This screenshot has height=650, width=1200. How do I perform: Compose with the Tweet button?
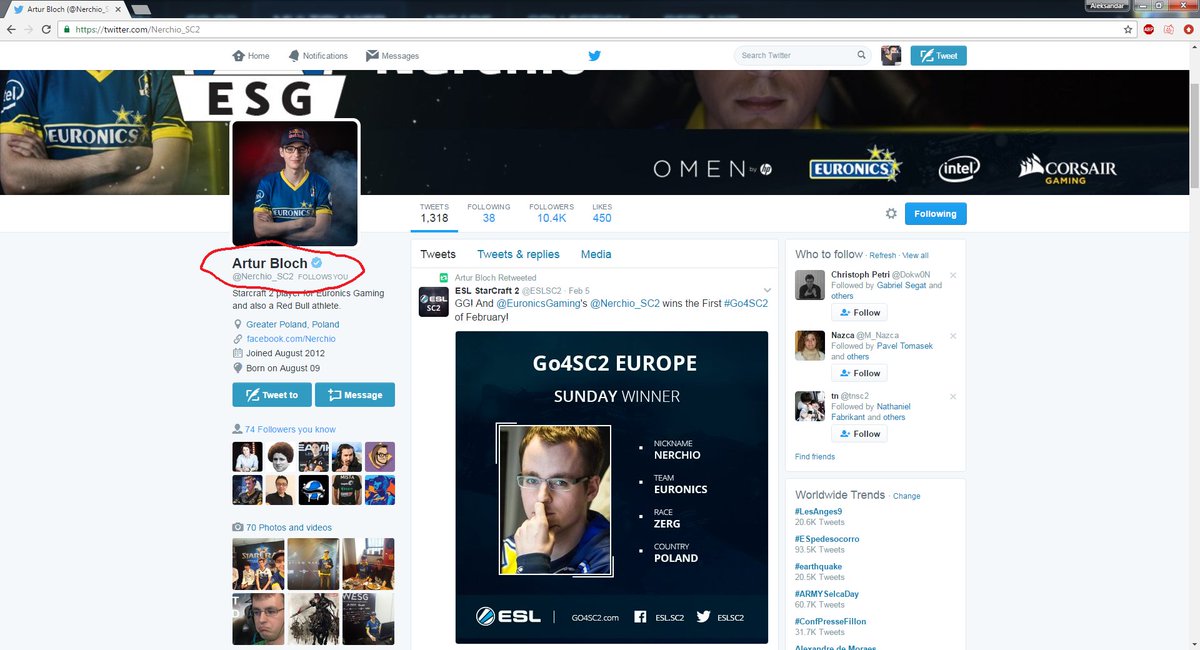[x=939, y=56]
